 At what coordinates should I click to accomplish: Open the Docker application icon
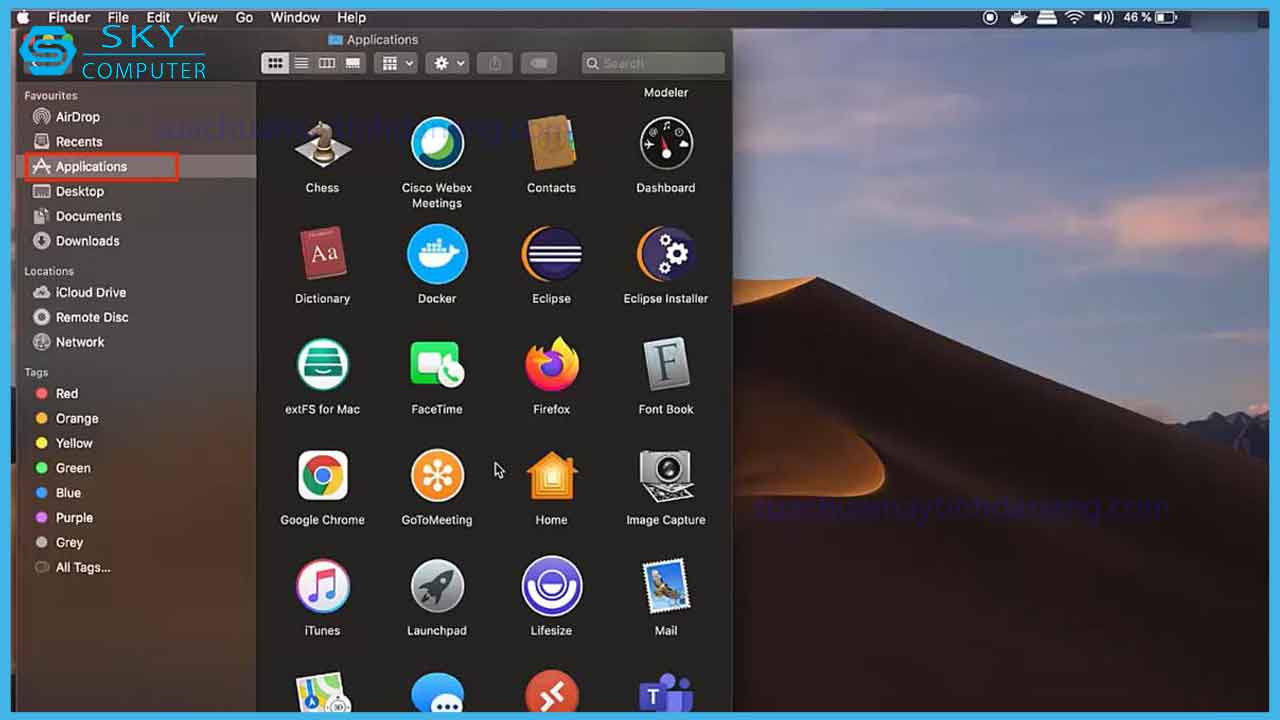[437, 254]
